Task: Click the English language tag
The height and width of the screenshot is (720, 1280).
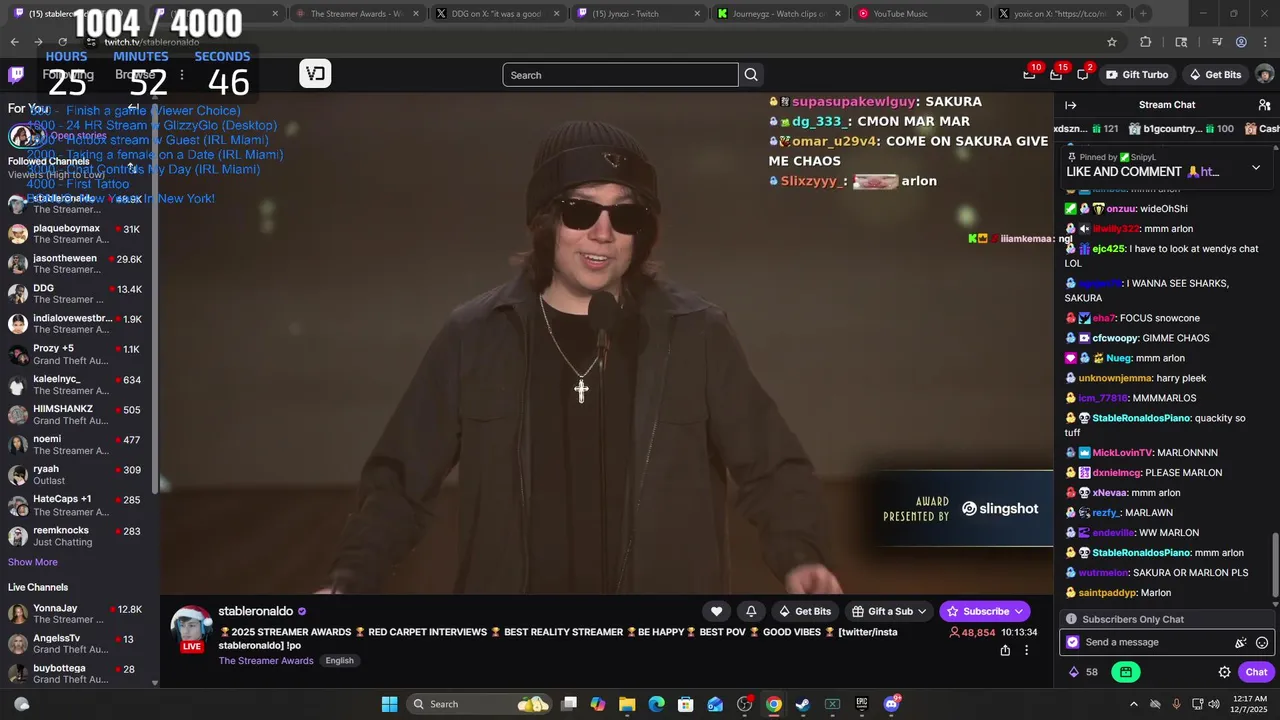Action: (339, 661)
